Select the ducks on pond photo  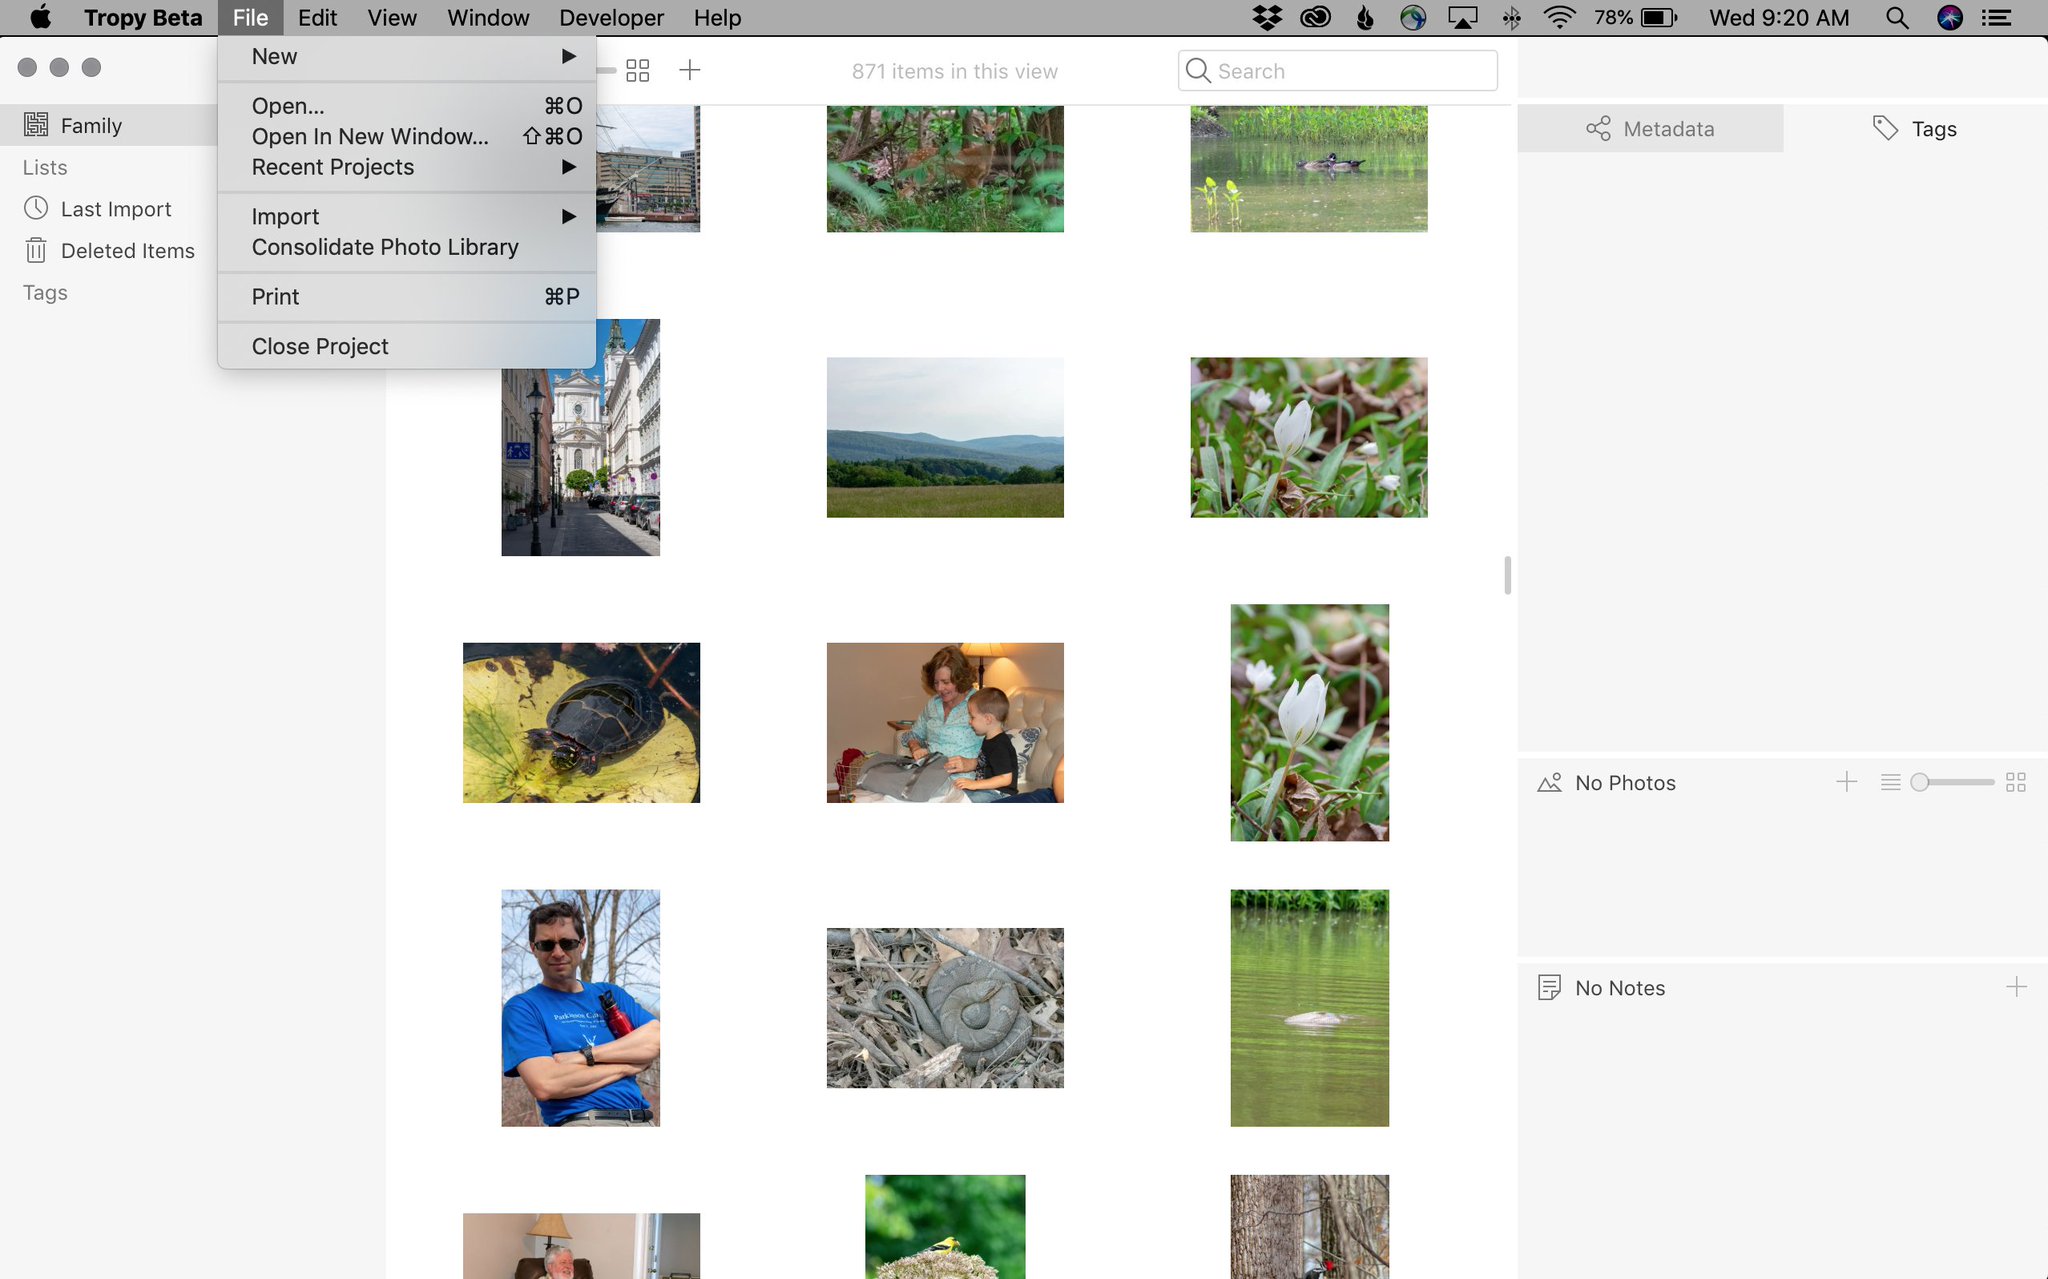(1309, 169)
